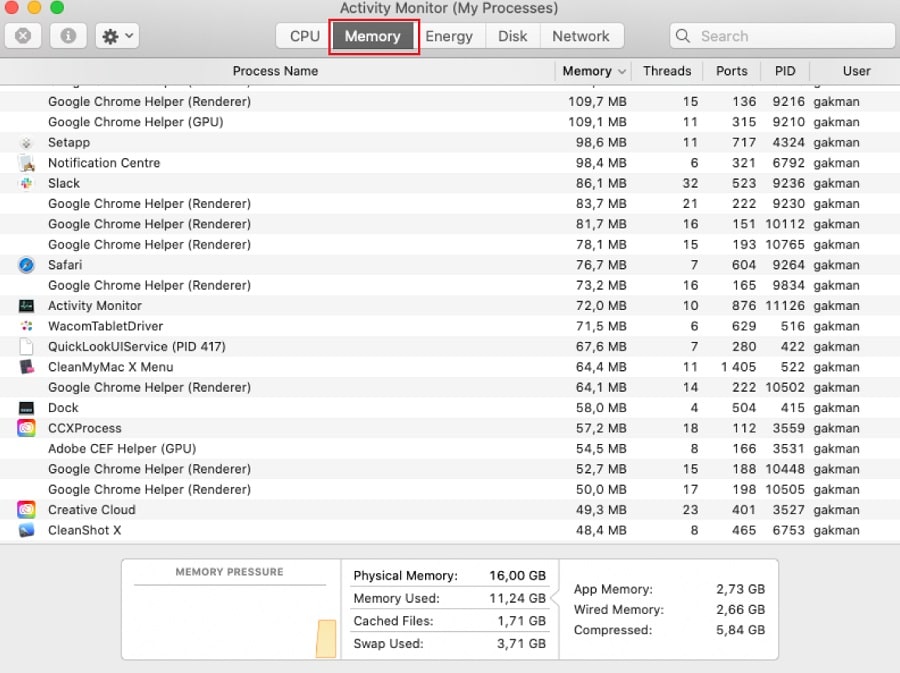The height and width of the screenshot is (673, 900).
Task: Select the CCXProcess name
Action: [x=85, y=429]
